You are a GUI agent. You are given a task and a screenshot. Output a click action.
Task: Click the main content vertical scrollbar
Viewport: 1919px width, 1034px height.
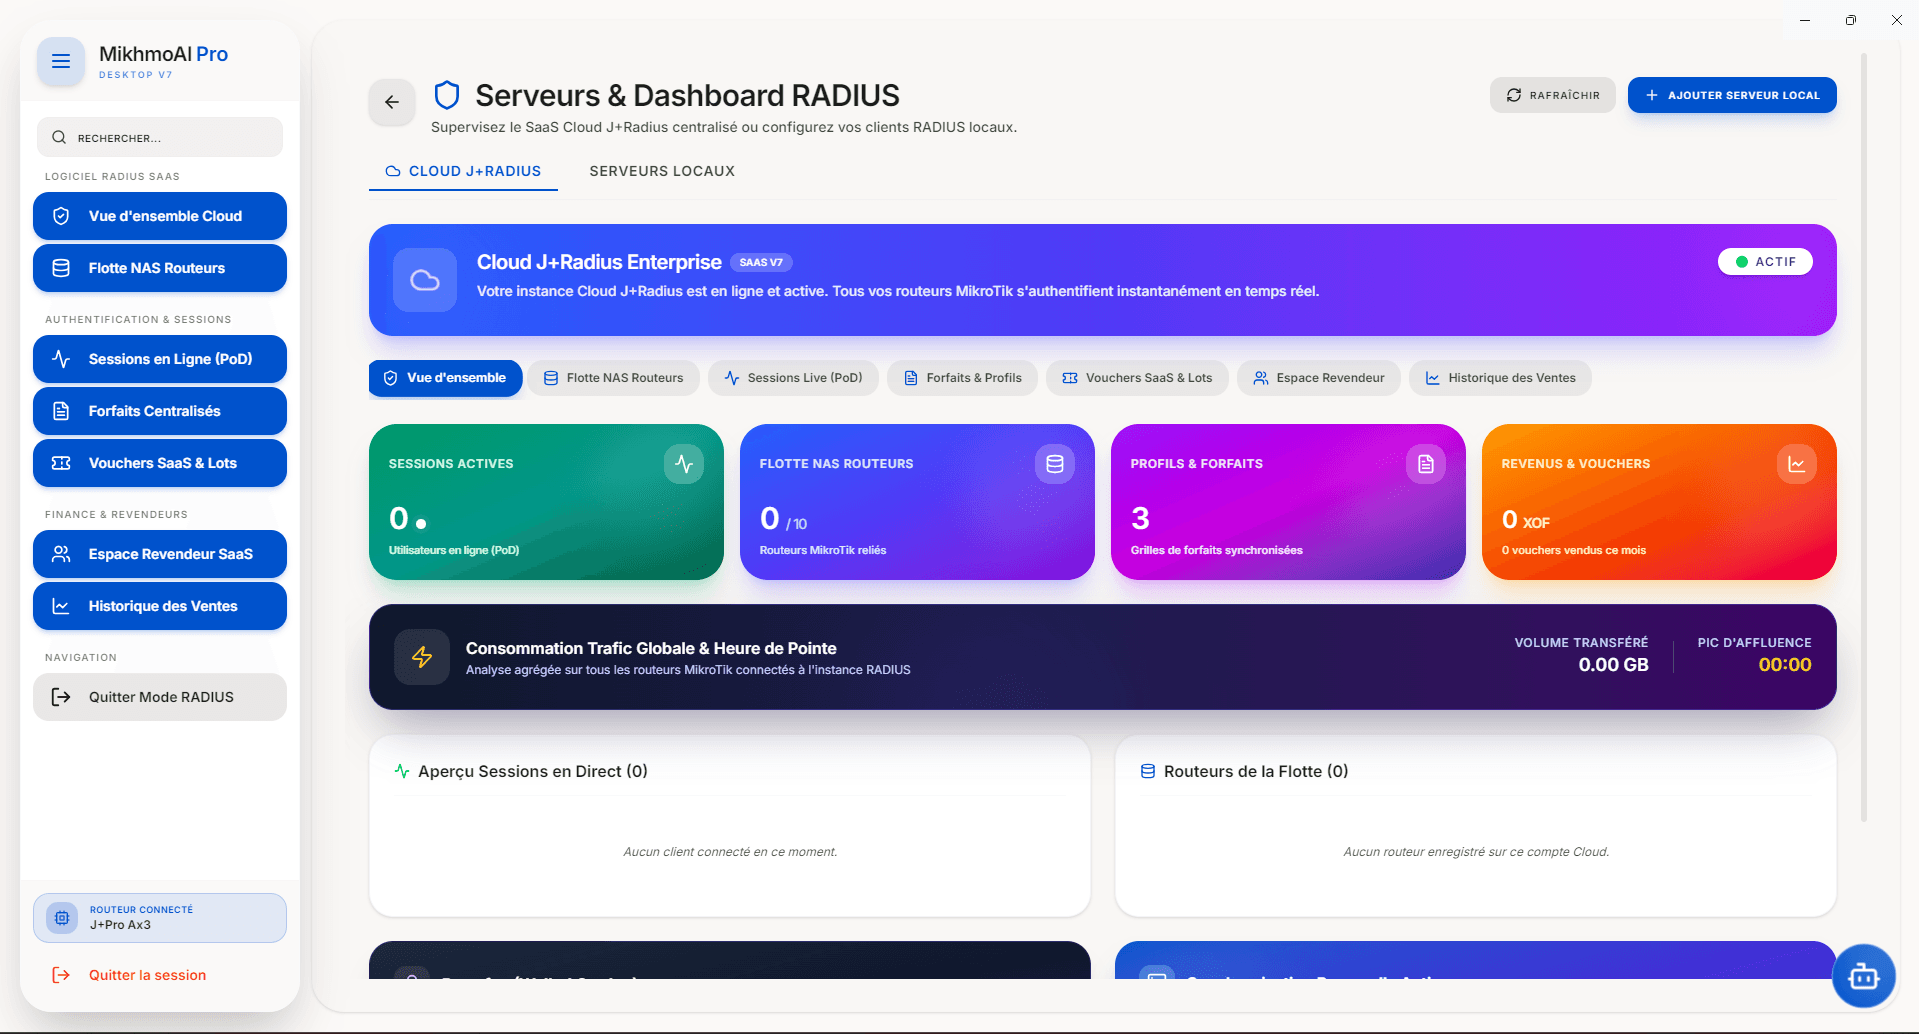point(1864,440)
